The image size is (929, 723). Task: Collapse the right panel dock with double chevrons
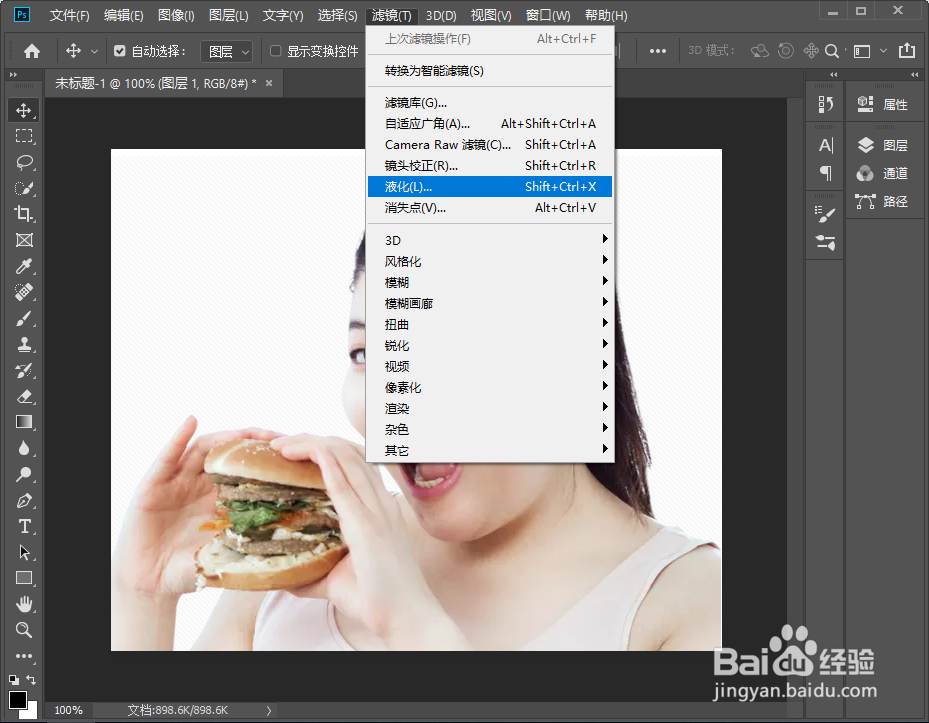coord(913,73)
